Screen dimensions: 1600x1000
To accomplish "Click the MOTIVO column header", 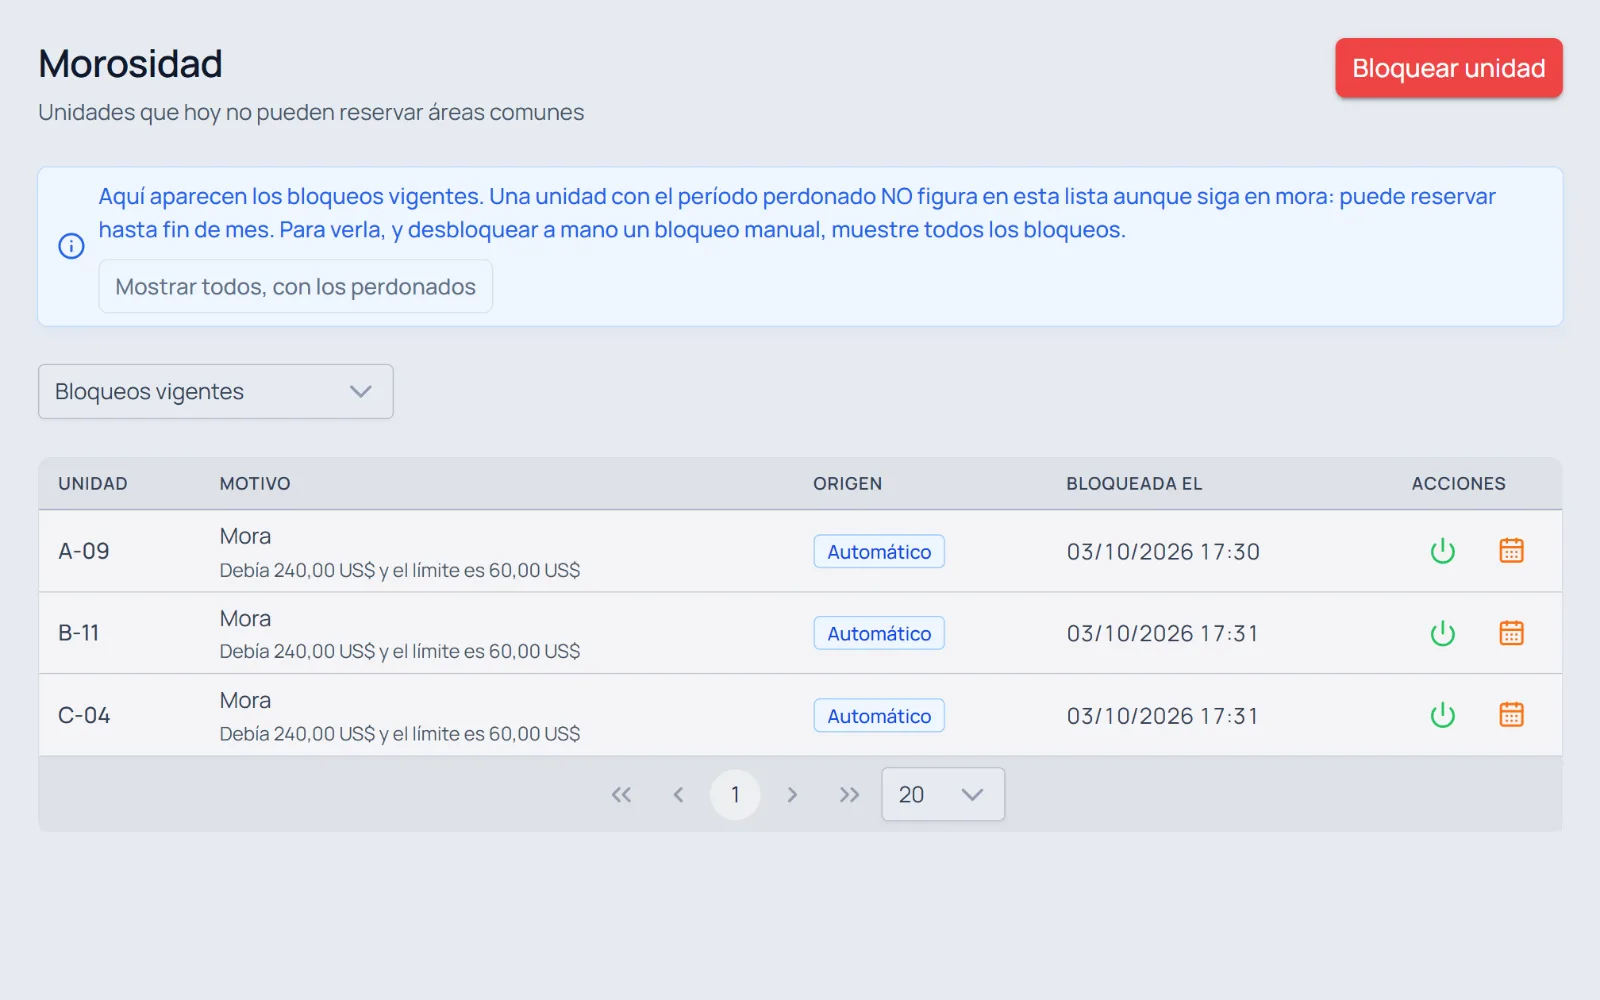I will coord(255,484).
